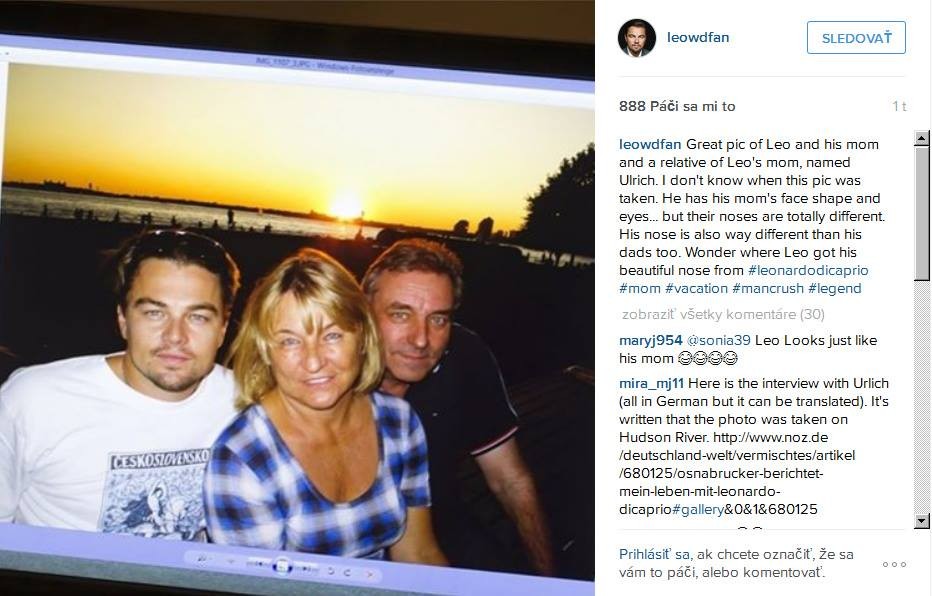
Task: Open the three-dots more options menu
Action: [x=895, y=564]
